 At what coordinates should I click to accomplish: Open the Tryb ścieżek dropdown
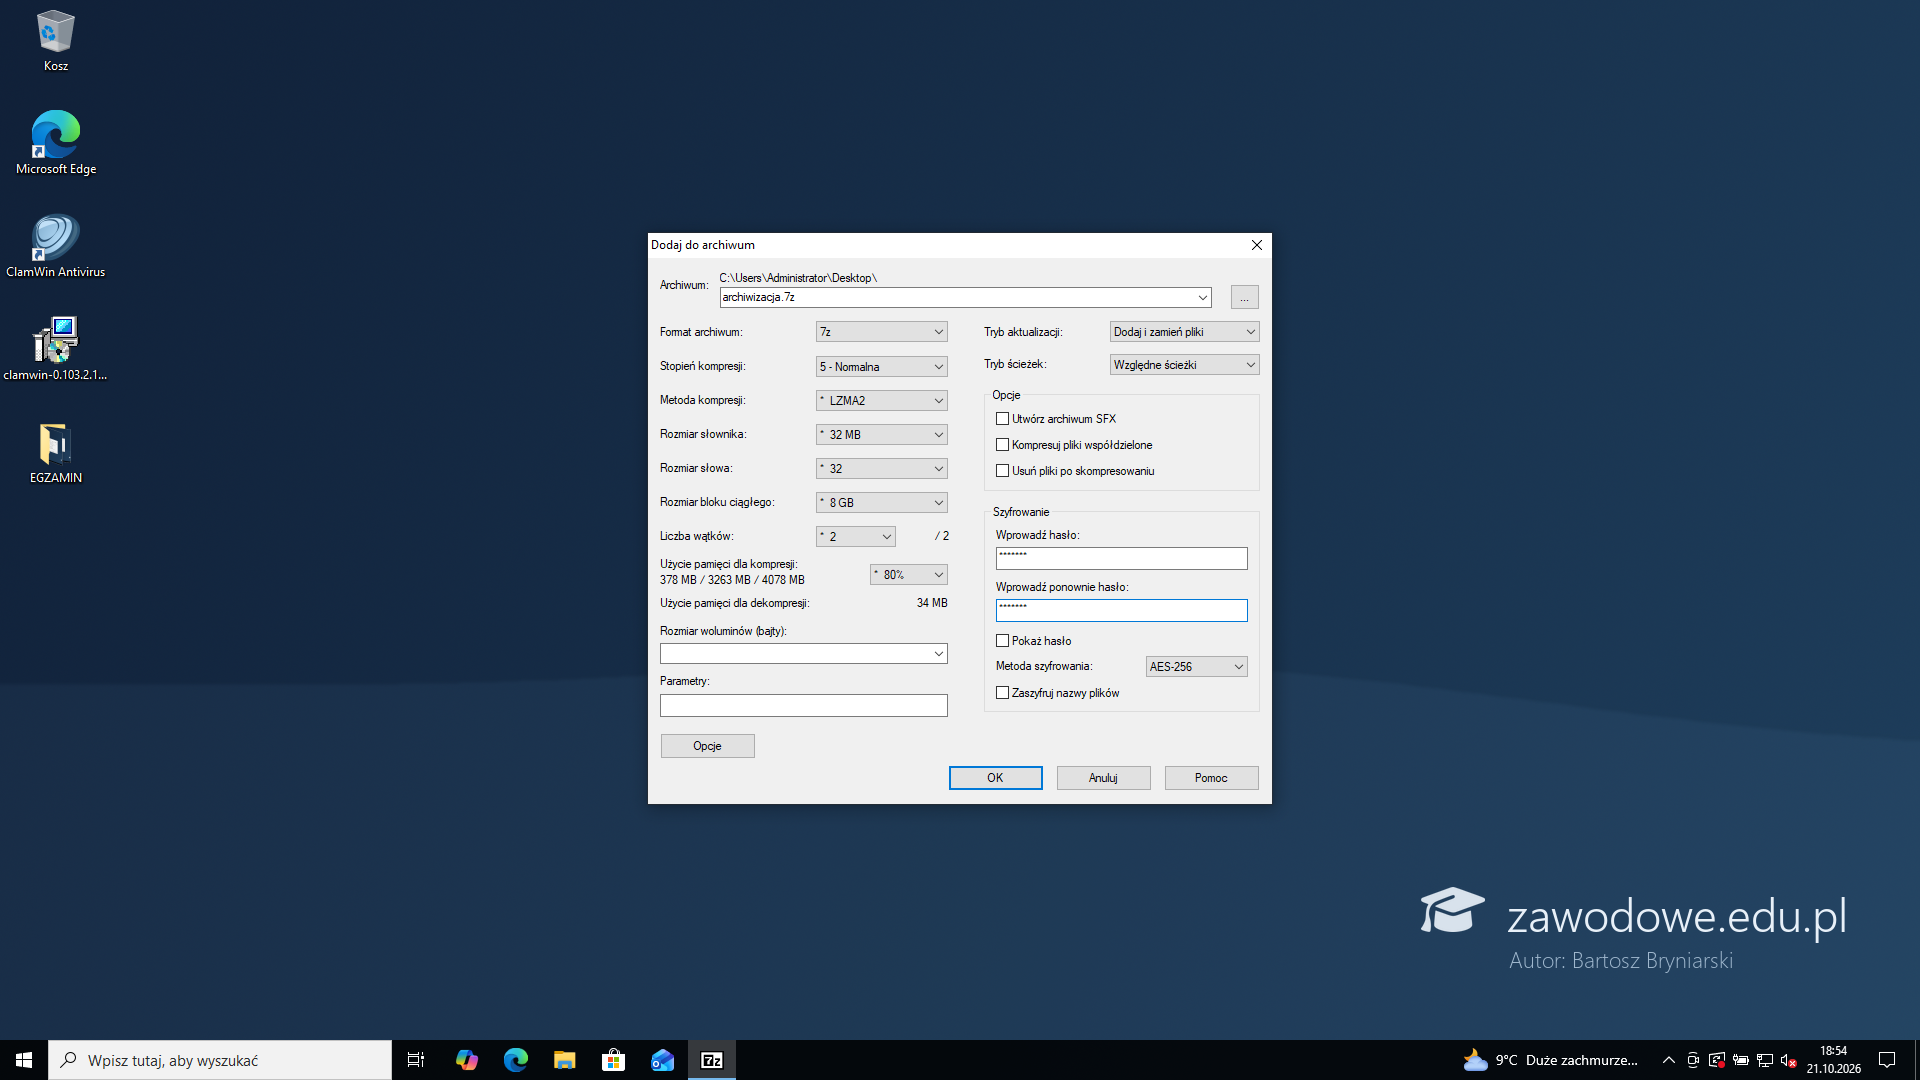pyautogui.click(x=1184, y=365)
